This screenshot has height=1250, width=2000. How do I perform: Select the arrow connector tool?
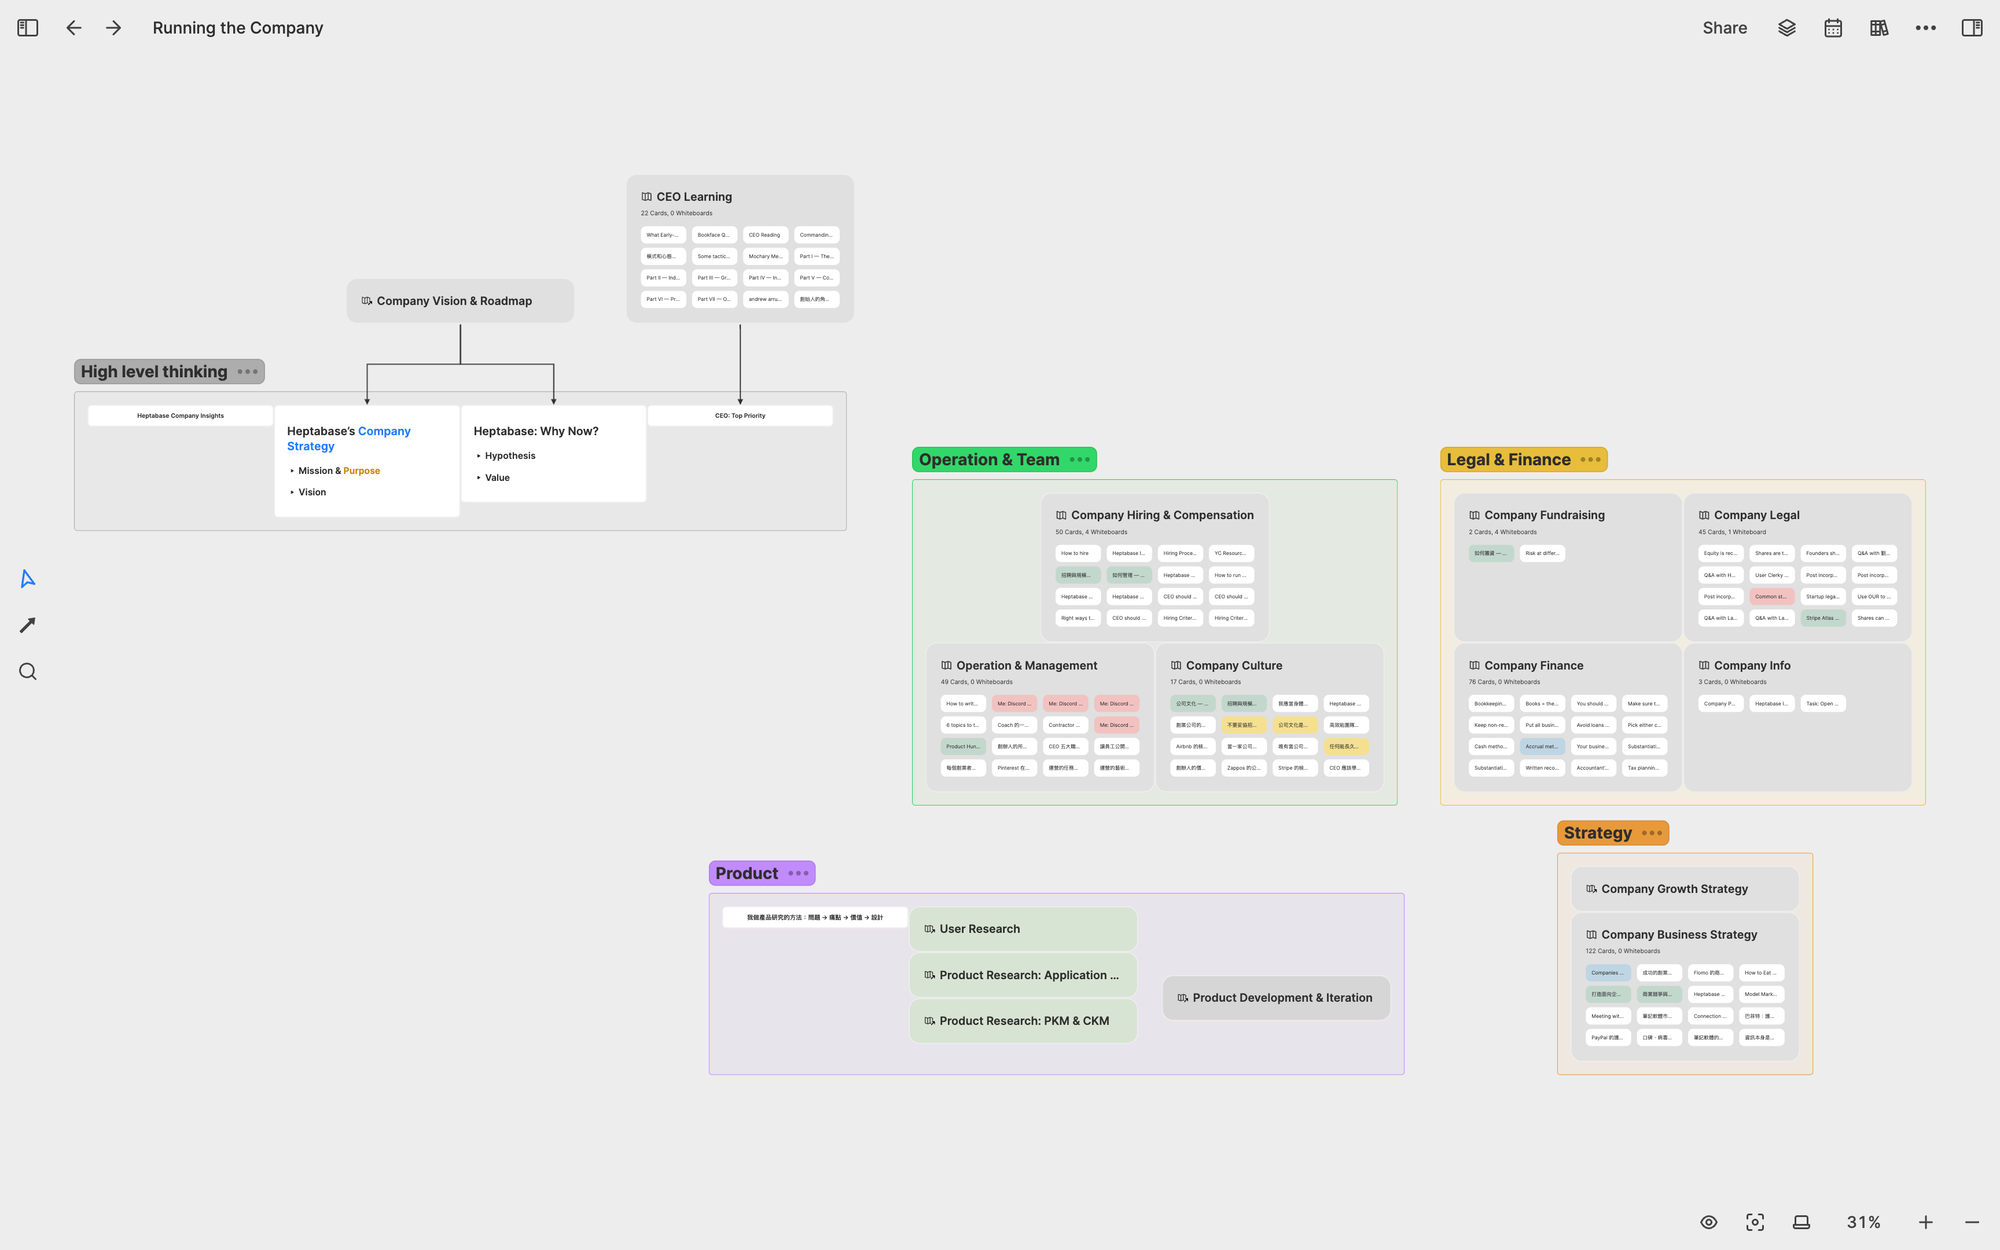[x=28, y=625]
